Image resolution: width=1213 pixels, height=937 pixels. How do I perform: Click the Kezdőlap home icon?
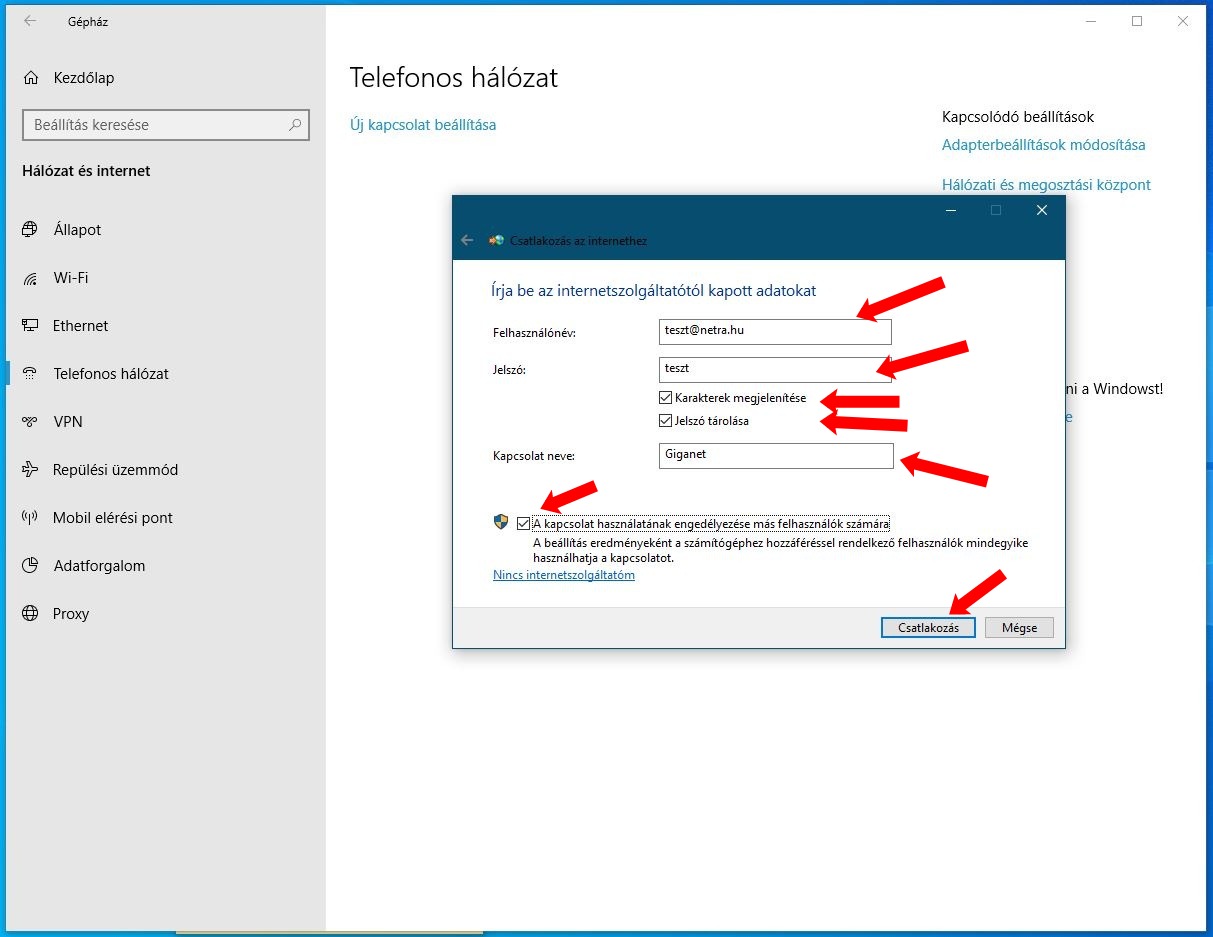pos(32,78)
